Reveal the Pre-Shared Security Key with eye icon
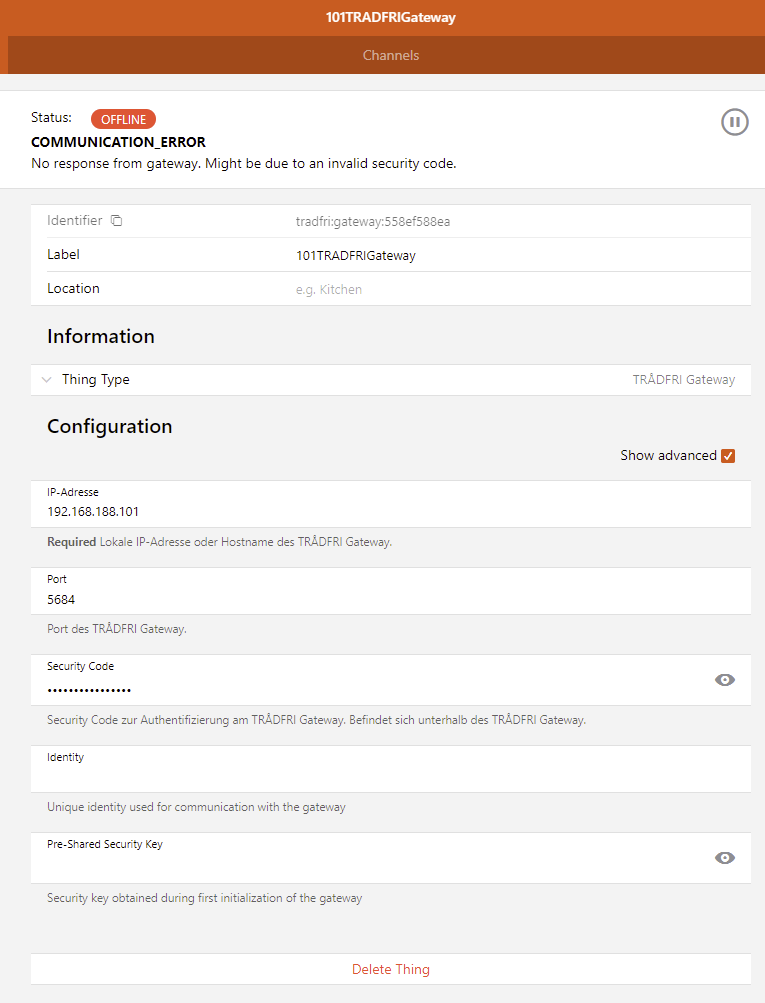The height and width of the screenshot is (1003, 765). [725, 858]
